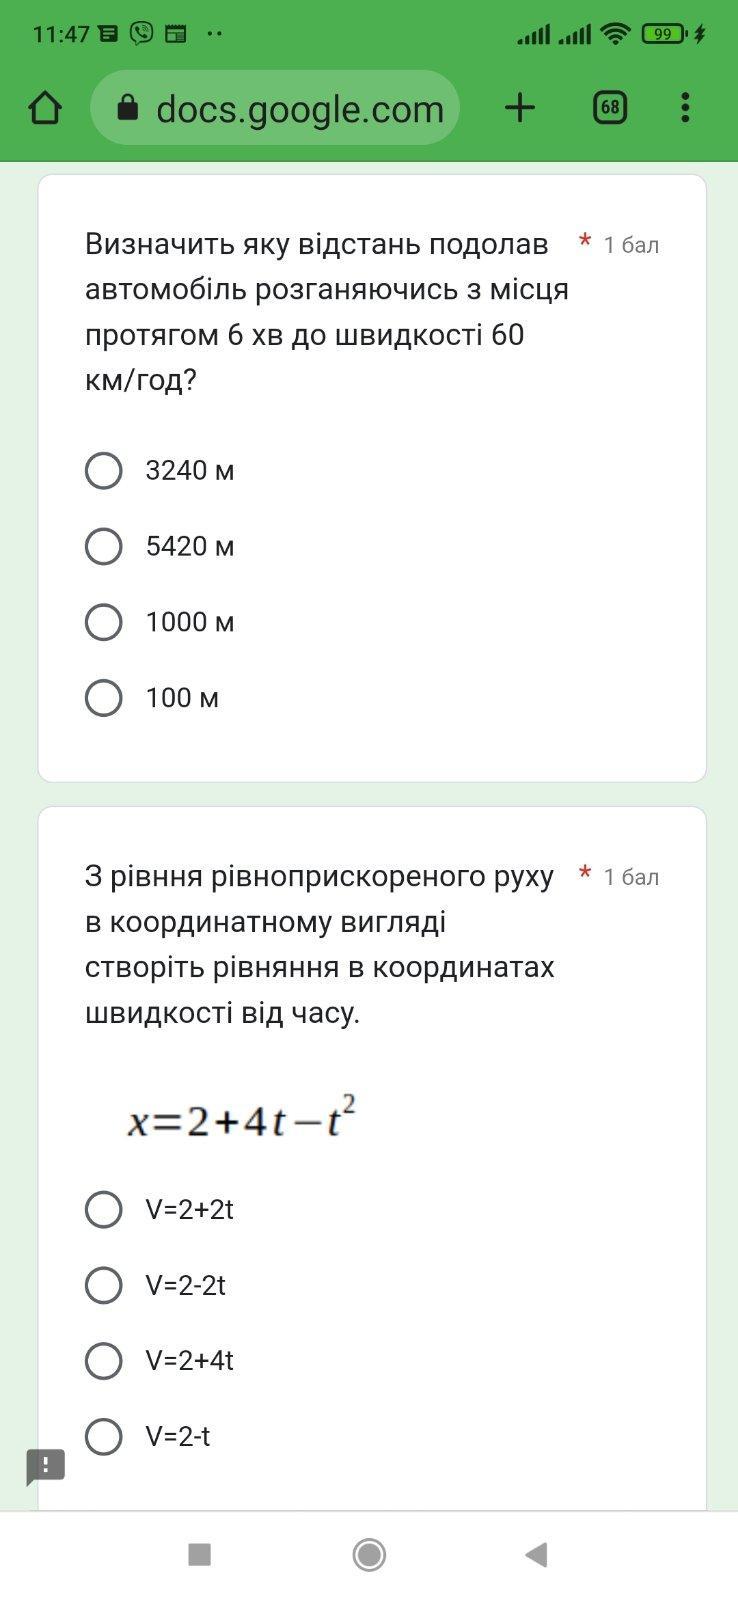Tap the report problem feedback icon

coord(45,1467)
